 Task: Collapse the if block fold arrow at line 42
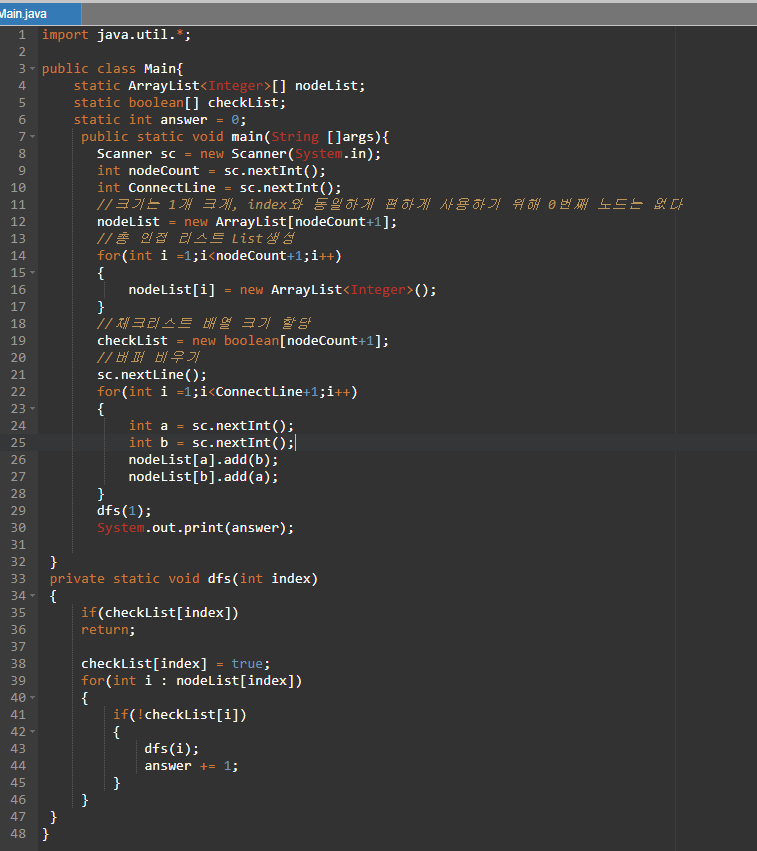[x=33, y=732]
